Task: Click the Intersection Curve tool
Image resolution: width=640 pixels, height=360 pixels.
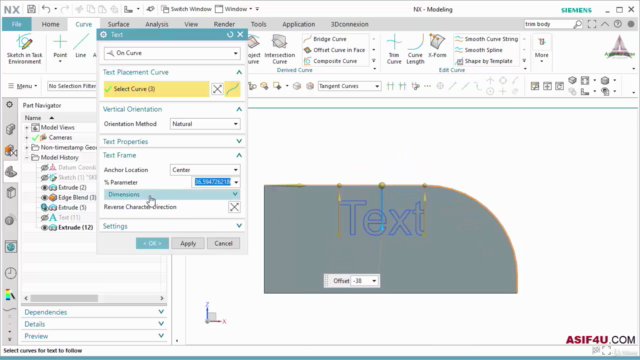Action: click(280, 49)
